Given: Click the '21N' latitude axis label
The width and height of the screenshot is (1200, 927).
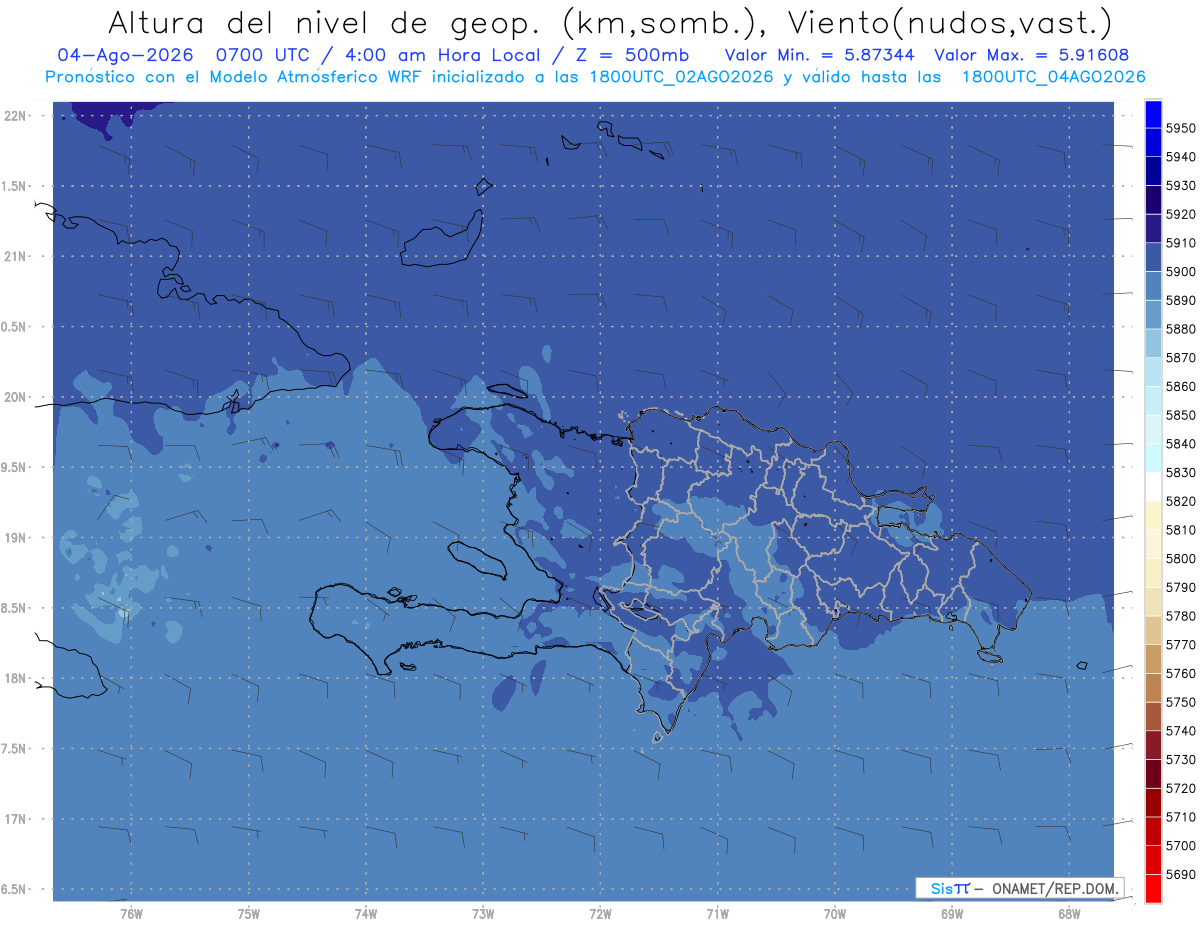Looking at the screenshot, I should [15, 256].
